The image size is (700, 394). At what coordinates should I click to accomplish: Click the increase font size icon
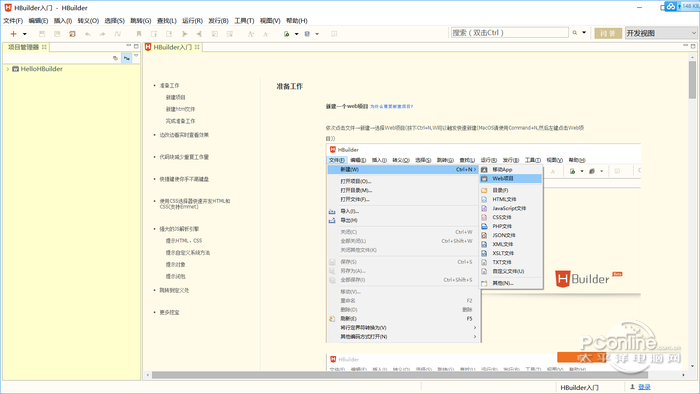(x=251, y=34)
